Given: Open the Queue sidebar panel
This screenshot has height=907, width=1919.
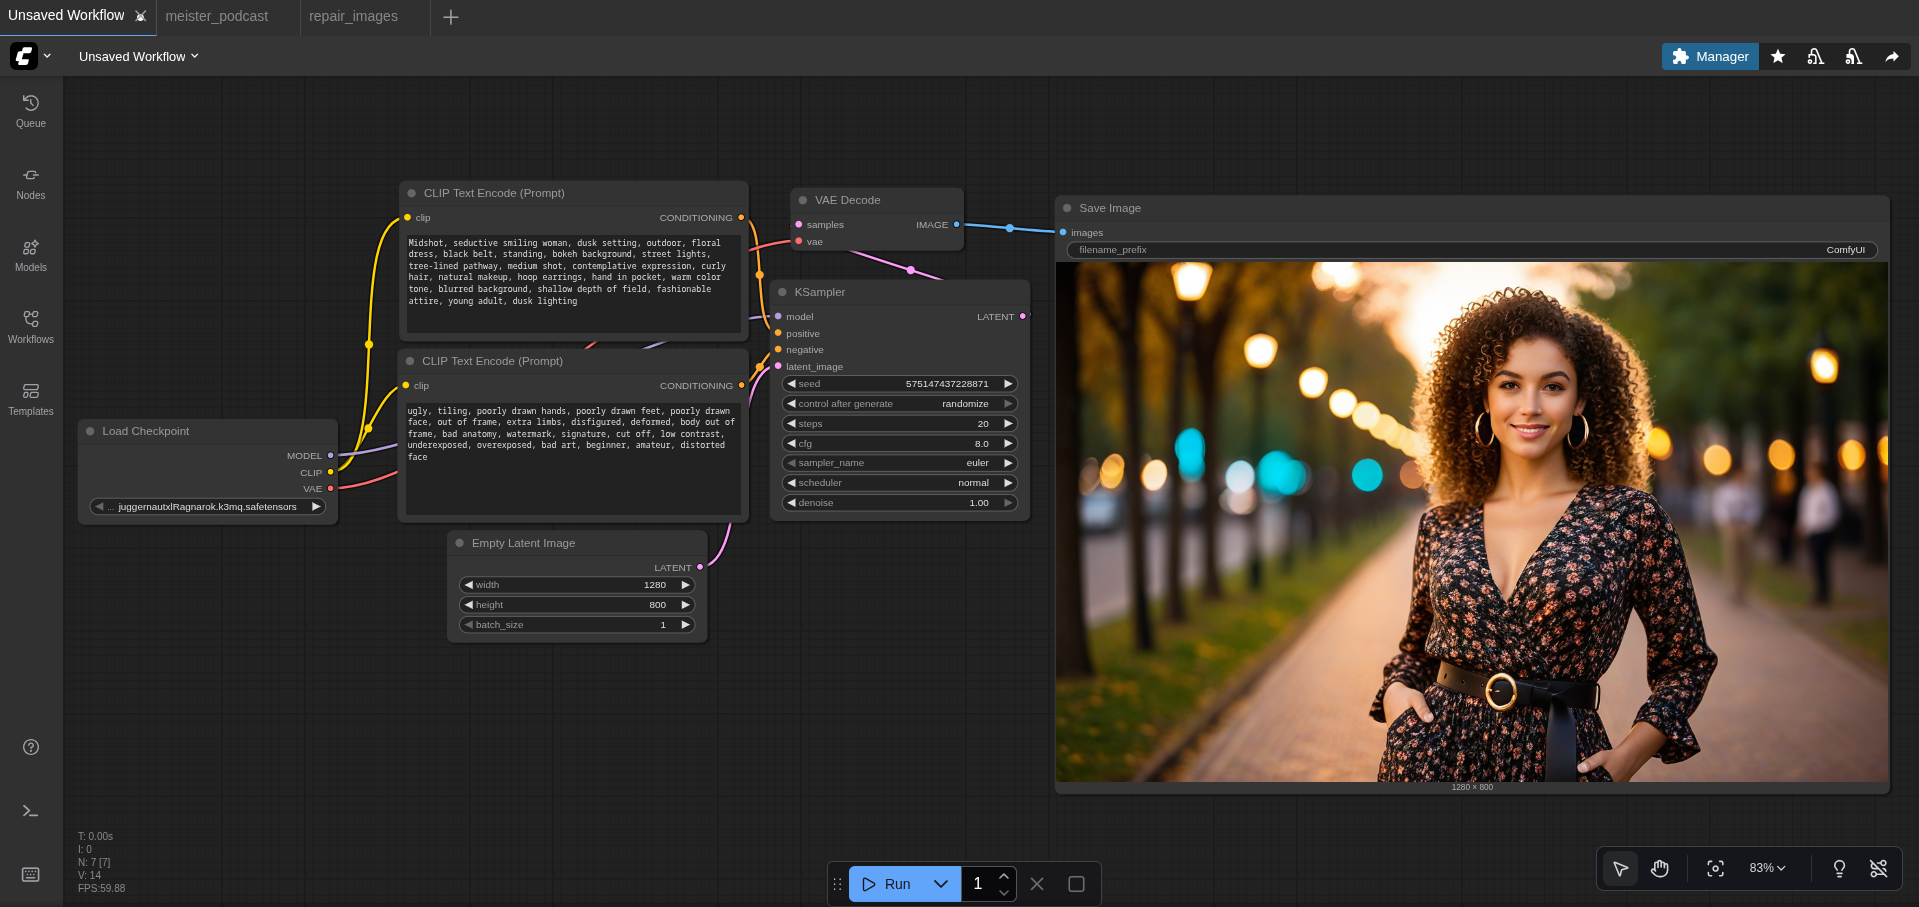Looking at the screenshot, I should 31,111.
